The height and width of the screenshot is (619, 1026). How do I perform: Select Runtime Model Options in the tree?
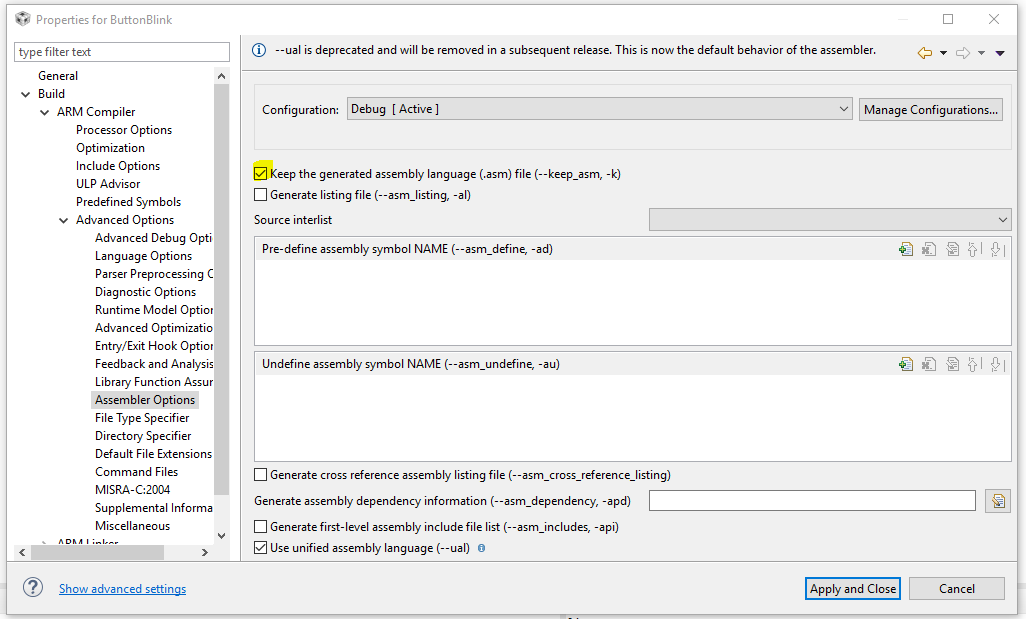point(153,310)
